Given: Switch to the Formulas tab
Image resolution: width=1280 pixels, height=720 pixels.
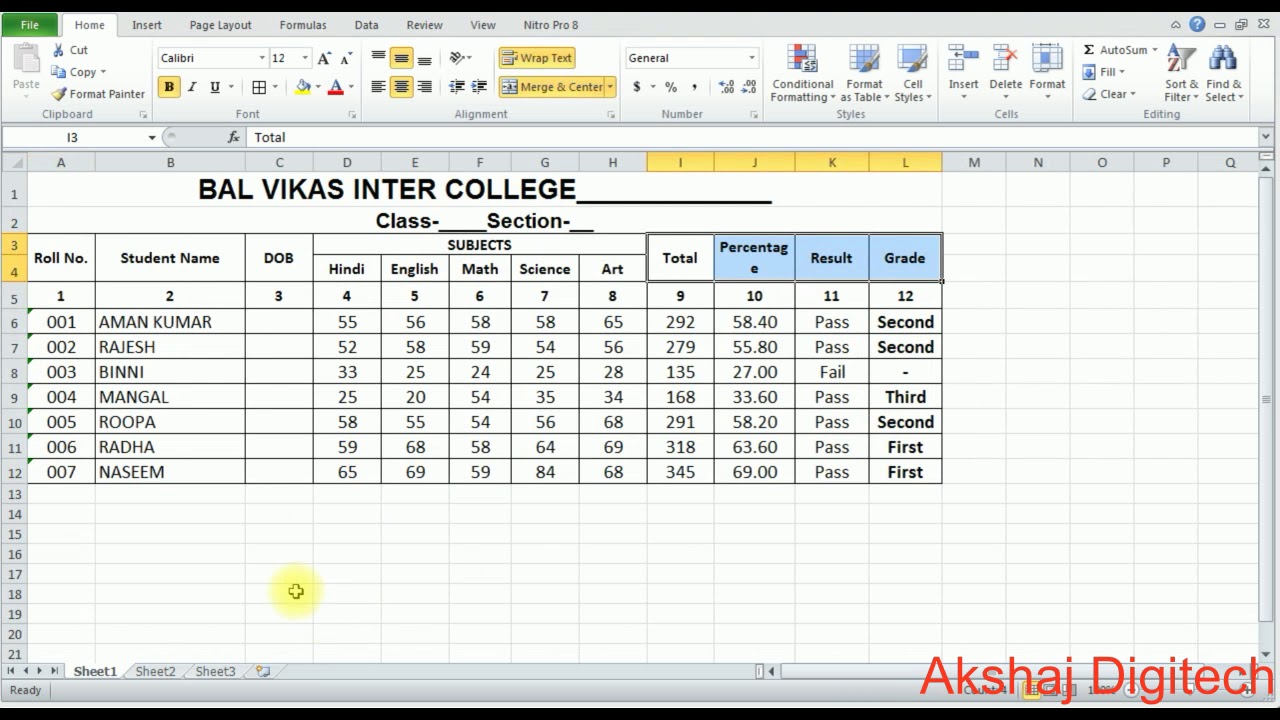Looking at the screenshot, I should 303,25.
